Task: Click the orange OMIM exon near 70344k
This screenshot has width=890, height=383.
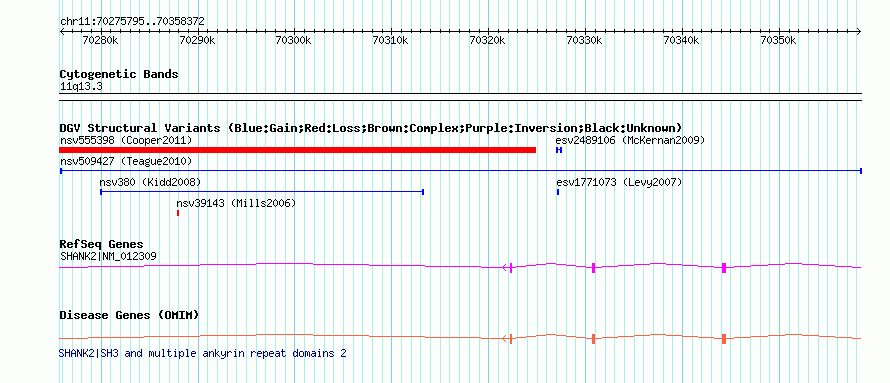Action: 724,339
